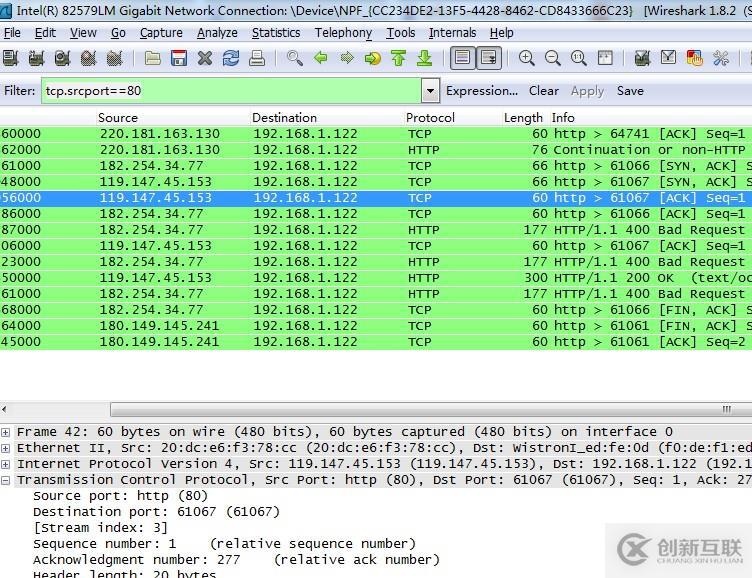This screenshot has width=752, height=578.
Task: Clear the display filter
Action: 543,91
